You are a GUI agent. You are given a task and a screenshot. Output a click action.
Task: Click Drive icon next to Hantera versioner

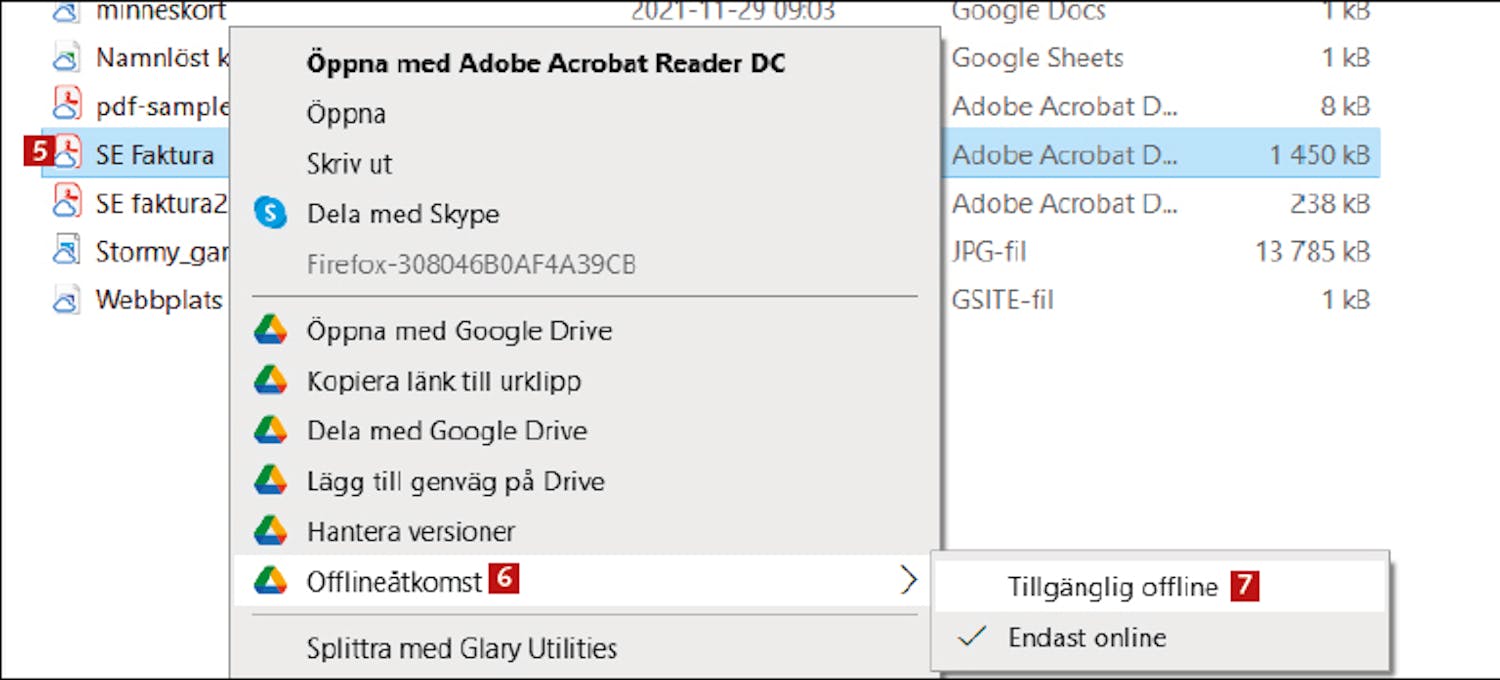coord(270,531)
